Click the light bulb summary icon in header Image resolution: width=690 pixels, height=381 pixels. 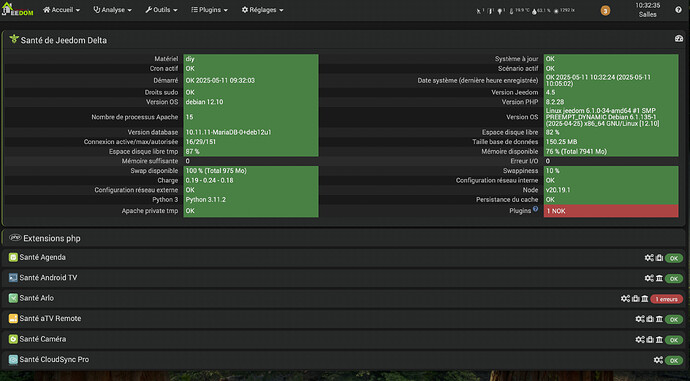click(500, 11)
